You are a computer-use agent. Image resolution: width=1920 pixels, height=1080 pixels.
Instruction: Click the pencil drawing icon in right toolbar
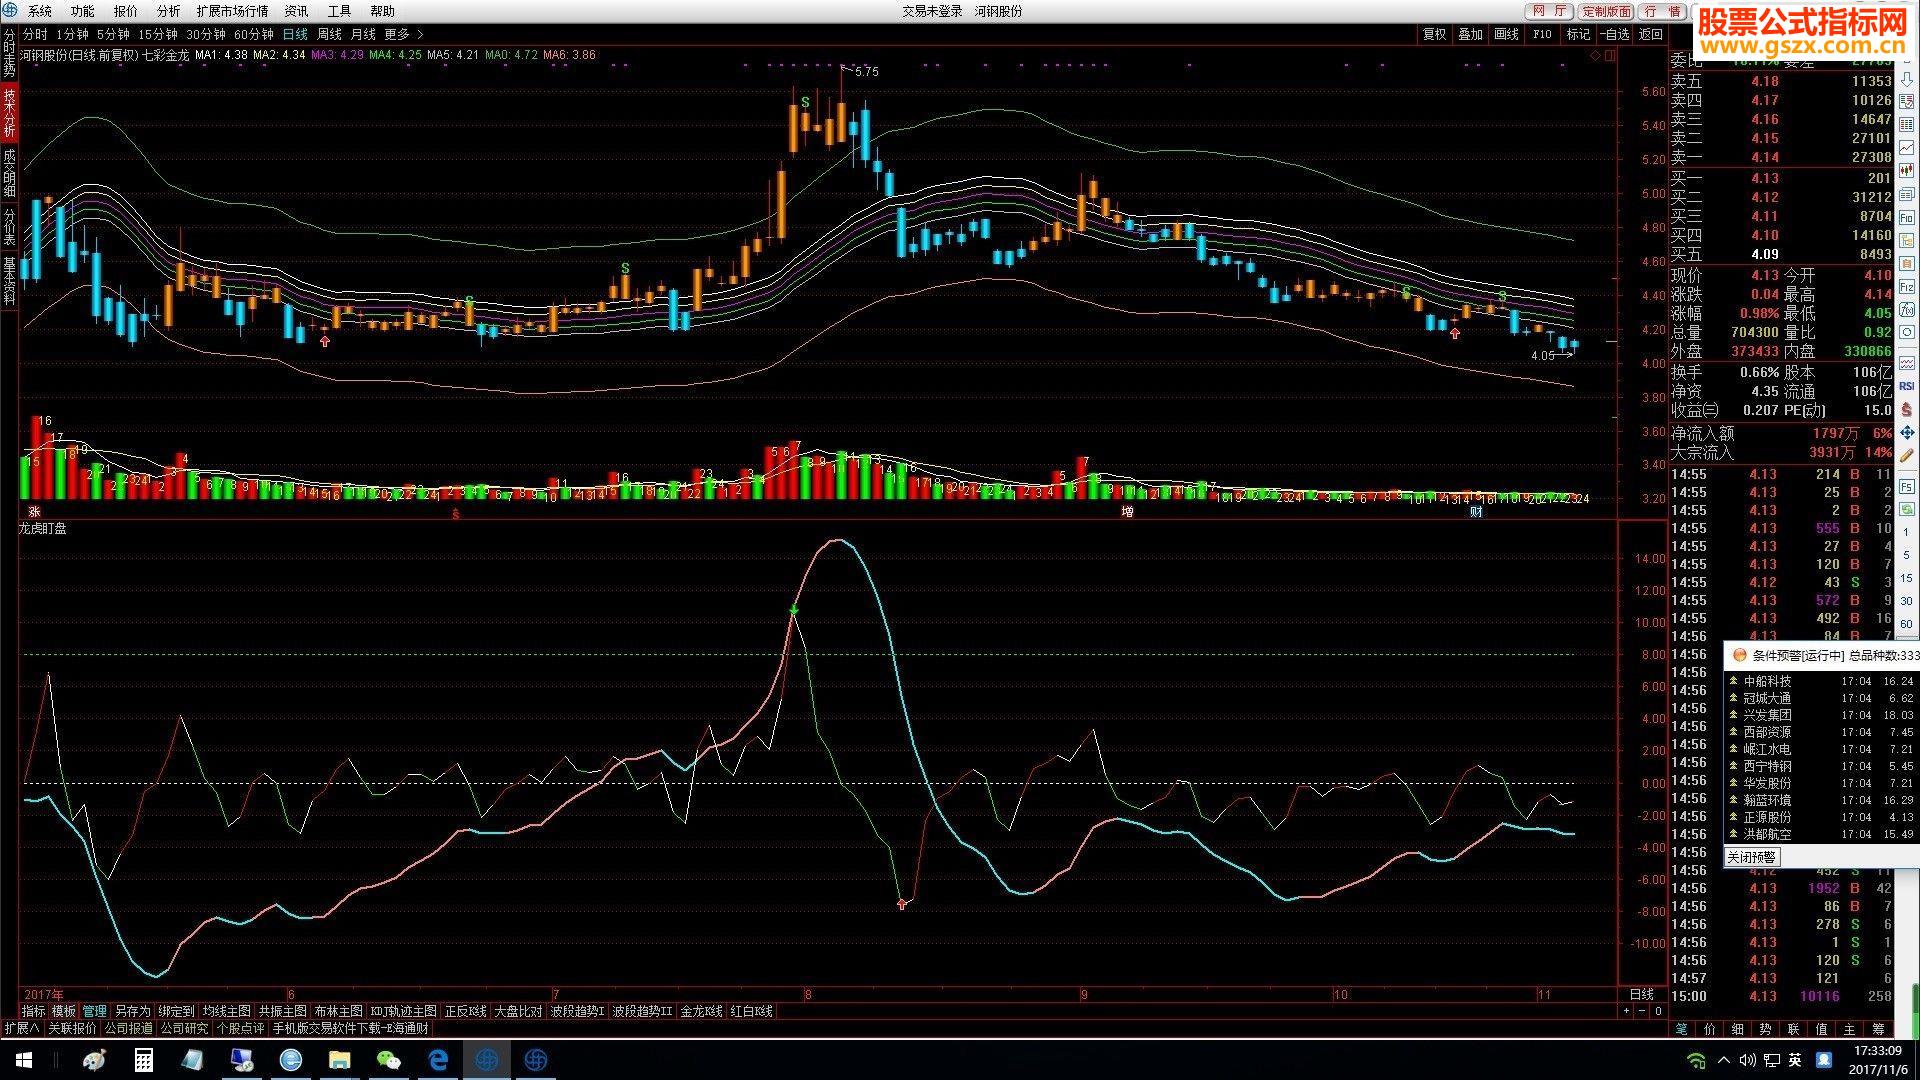click(1906, 456)
